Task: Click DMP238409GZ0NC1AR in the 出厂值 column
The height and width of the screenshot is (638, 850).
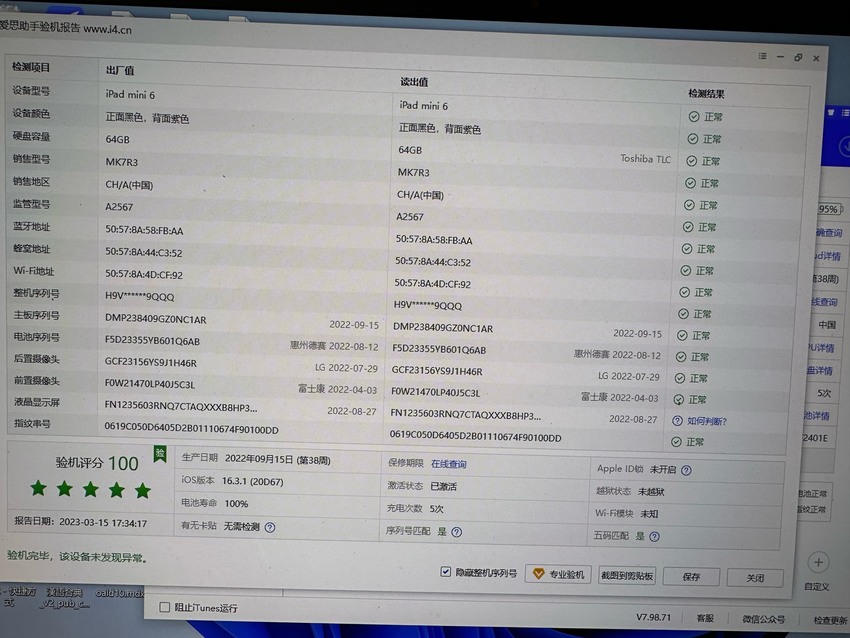Action: [x=156, y=319]
